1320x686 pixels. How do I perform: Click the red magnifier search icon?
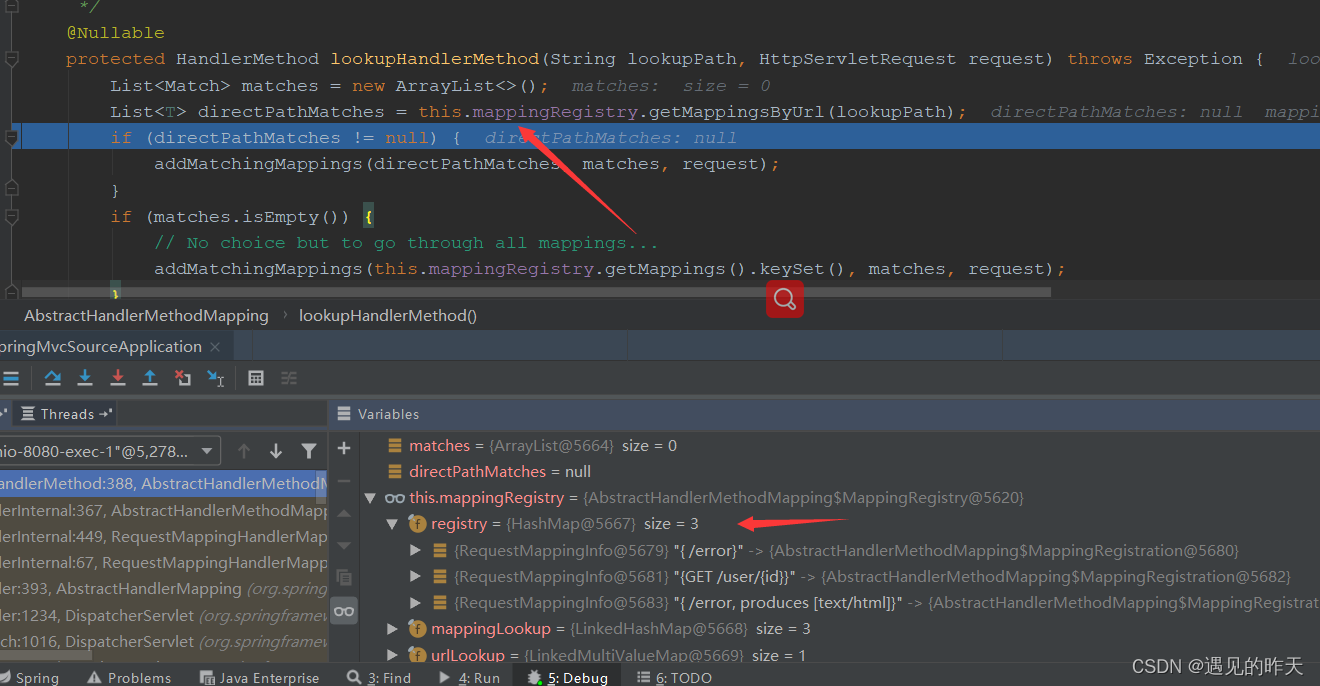point(785,298)
